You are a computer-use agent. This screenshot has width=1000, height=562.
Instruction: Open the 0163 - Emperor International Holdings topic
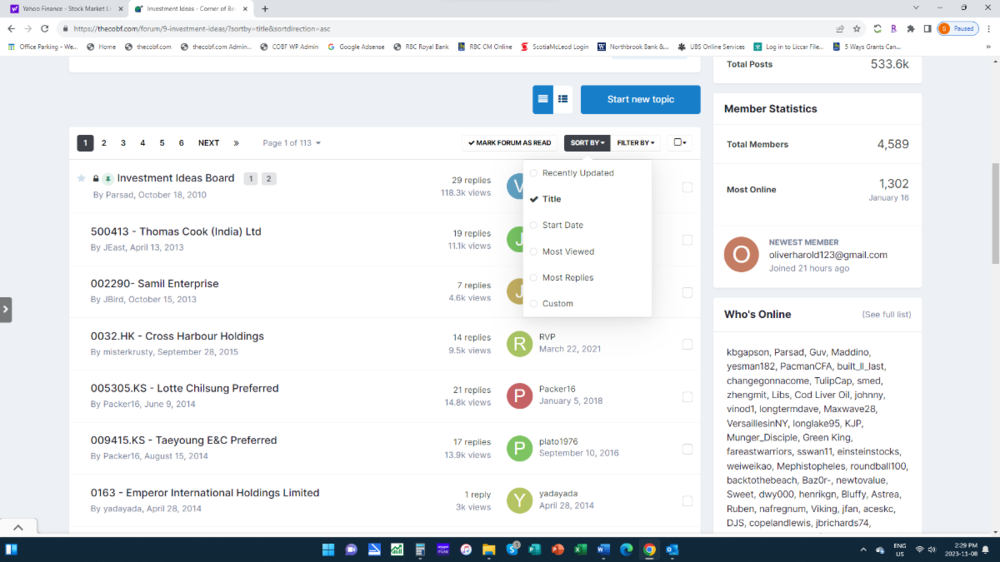click(205, 492)
